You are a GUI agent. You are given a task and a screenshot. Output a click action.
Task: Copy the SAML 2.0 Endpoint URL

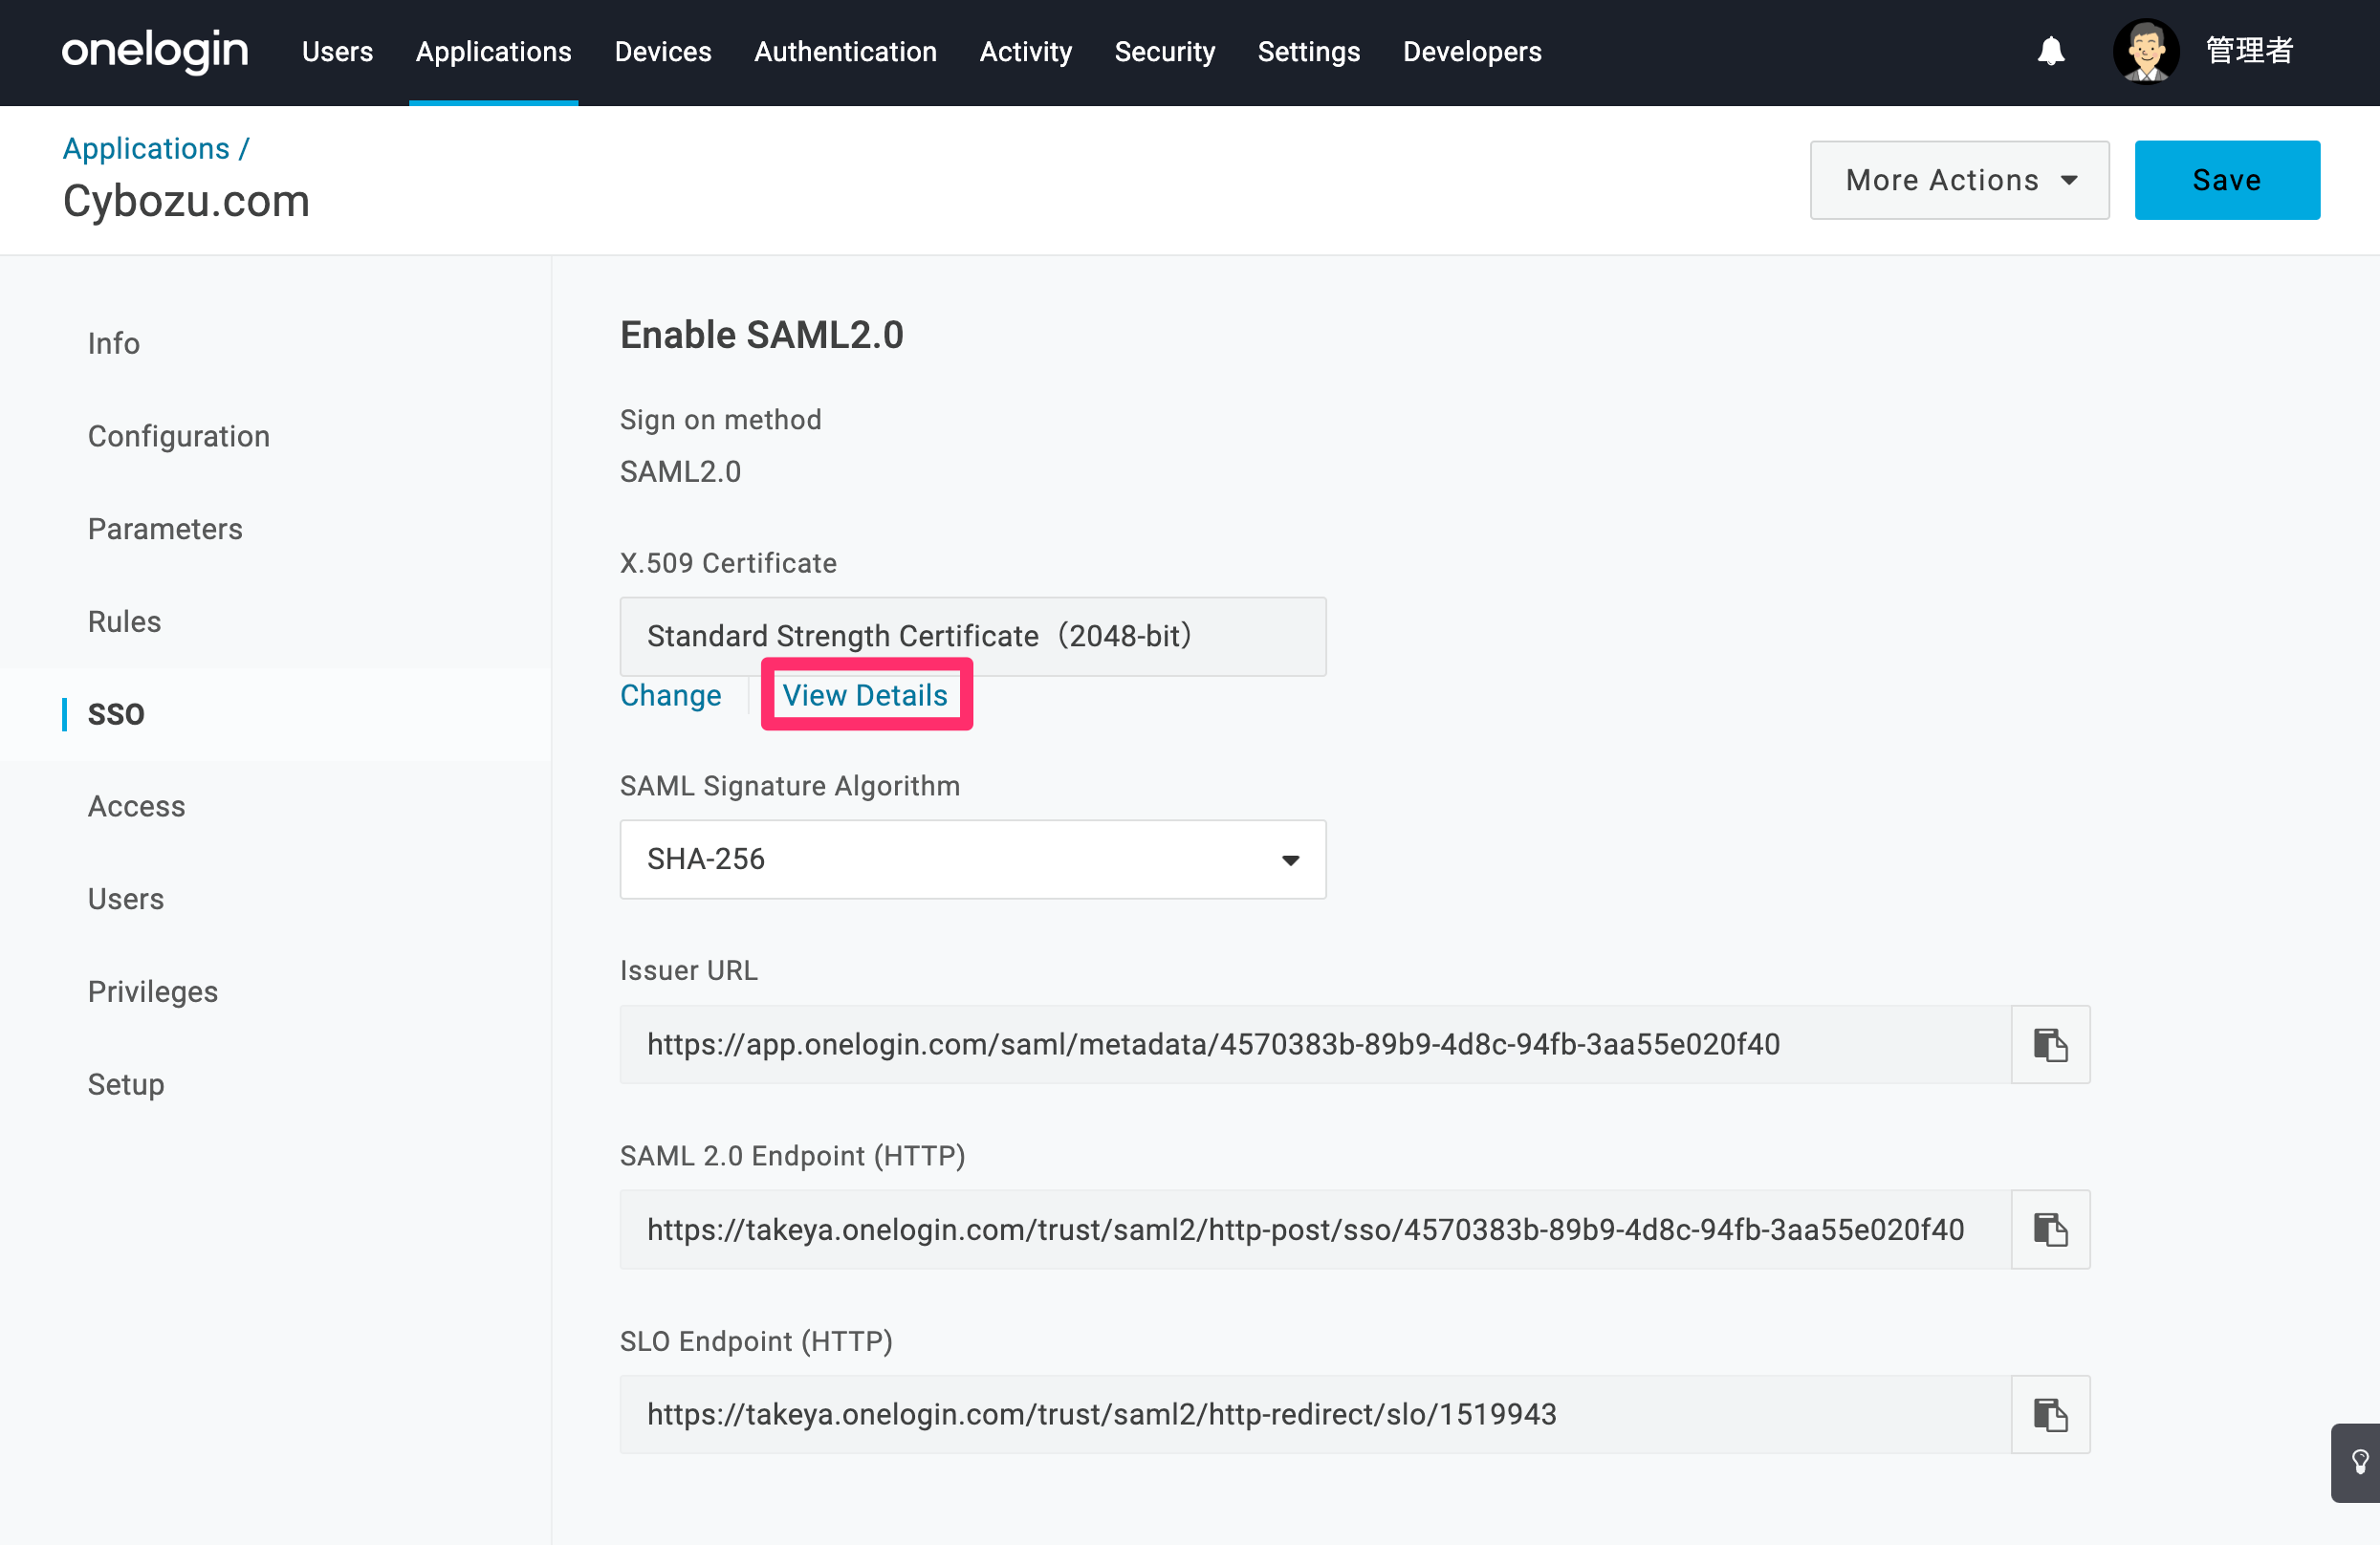2050,1229
